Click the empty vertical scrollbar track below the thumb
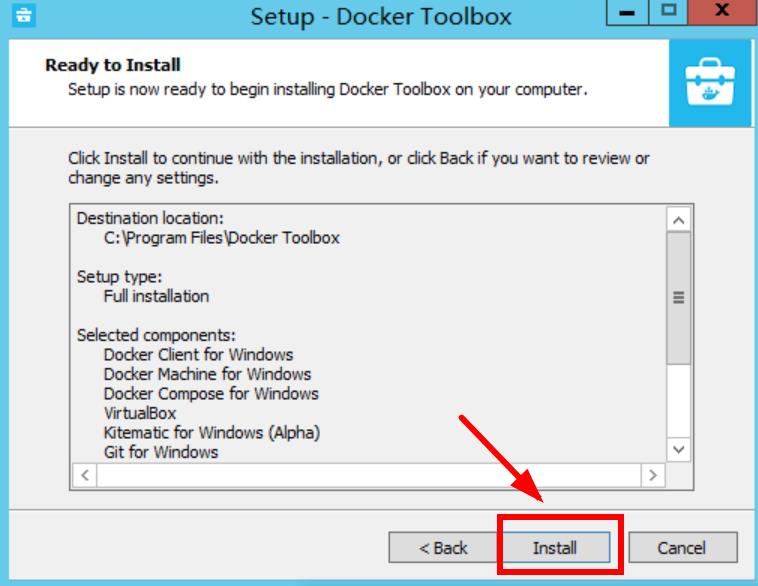This screenshot has height=586, width=758. tap(678, 401)
